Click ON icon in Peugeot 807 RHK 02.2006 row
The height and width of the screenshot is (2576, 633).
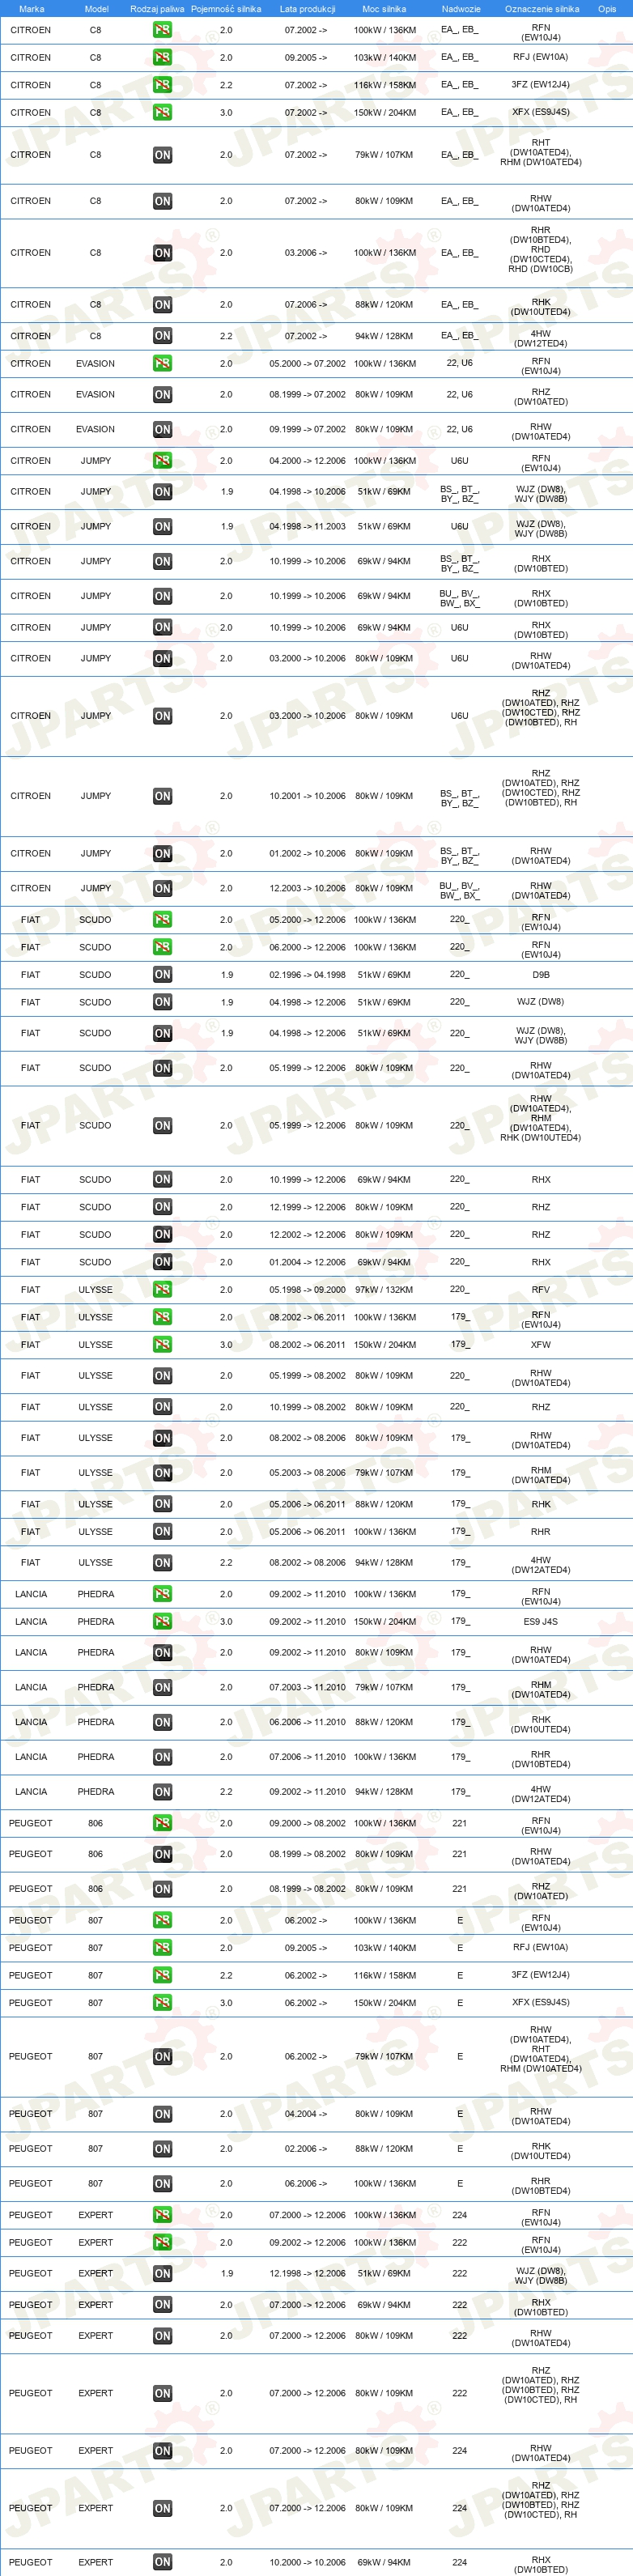pos(162,2148)
